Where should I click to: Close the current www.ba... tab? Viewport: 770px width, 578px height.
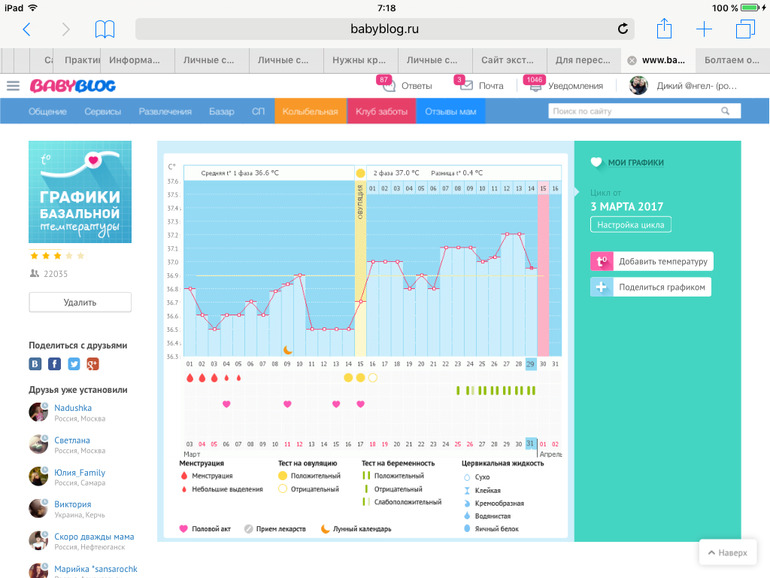(x=631, y=60)
